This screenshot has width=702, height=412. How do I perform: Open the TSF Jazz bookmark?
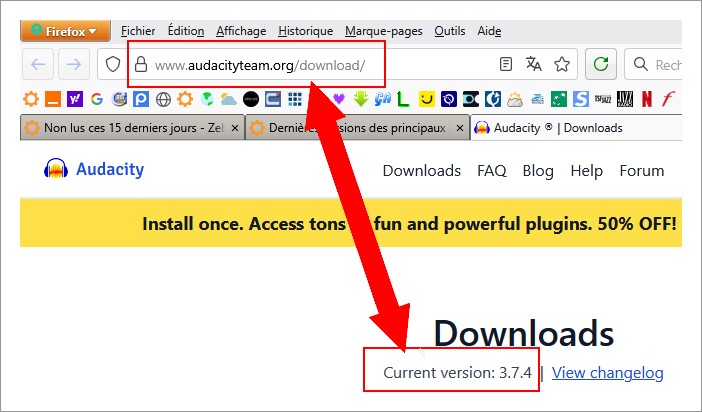[x=603, y=99]
